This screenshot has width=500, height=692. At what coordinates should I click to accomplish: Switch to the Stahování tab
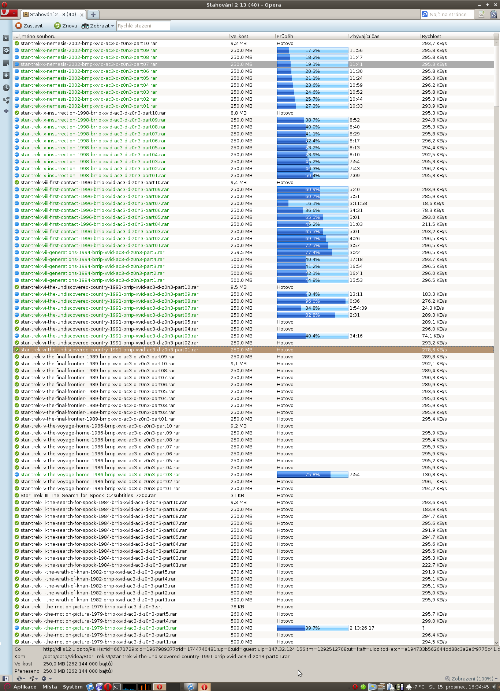53,15
